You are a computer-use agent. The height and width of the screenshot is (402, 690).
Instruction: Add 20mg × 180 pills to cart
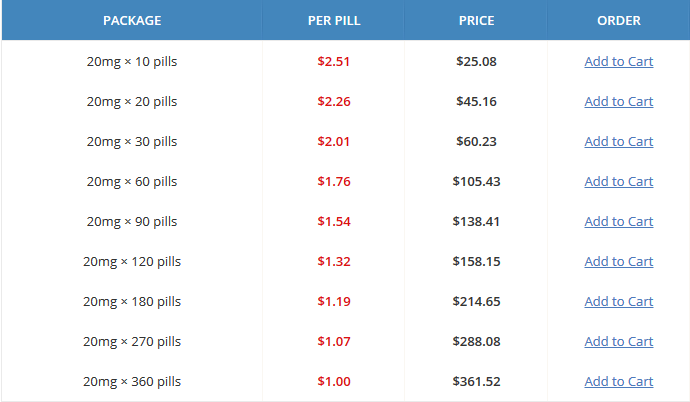(x=618, y=302)
